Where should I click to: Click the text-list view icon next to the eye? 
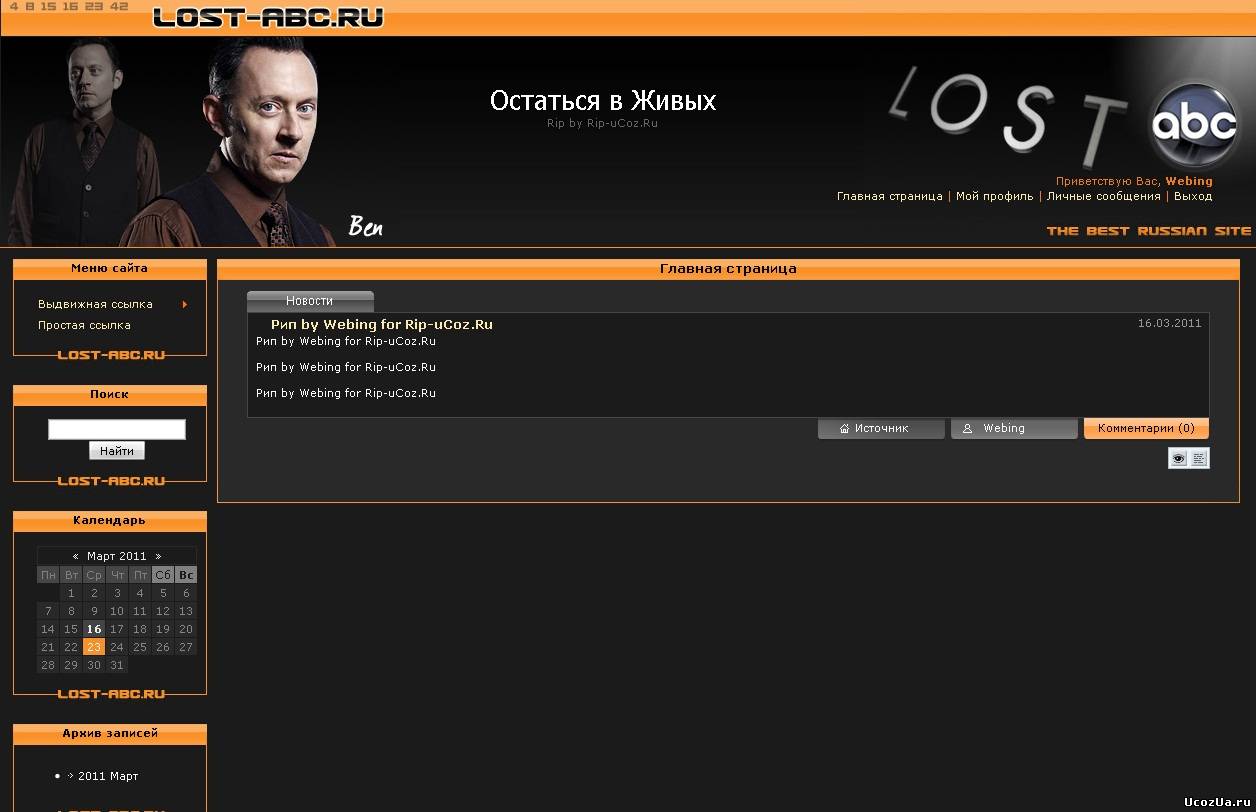tap(1200, 458)
